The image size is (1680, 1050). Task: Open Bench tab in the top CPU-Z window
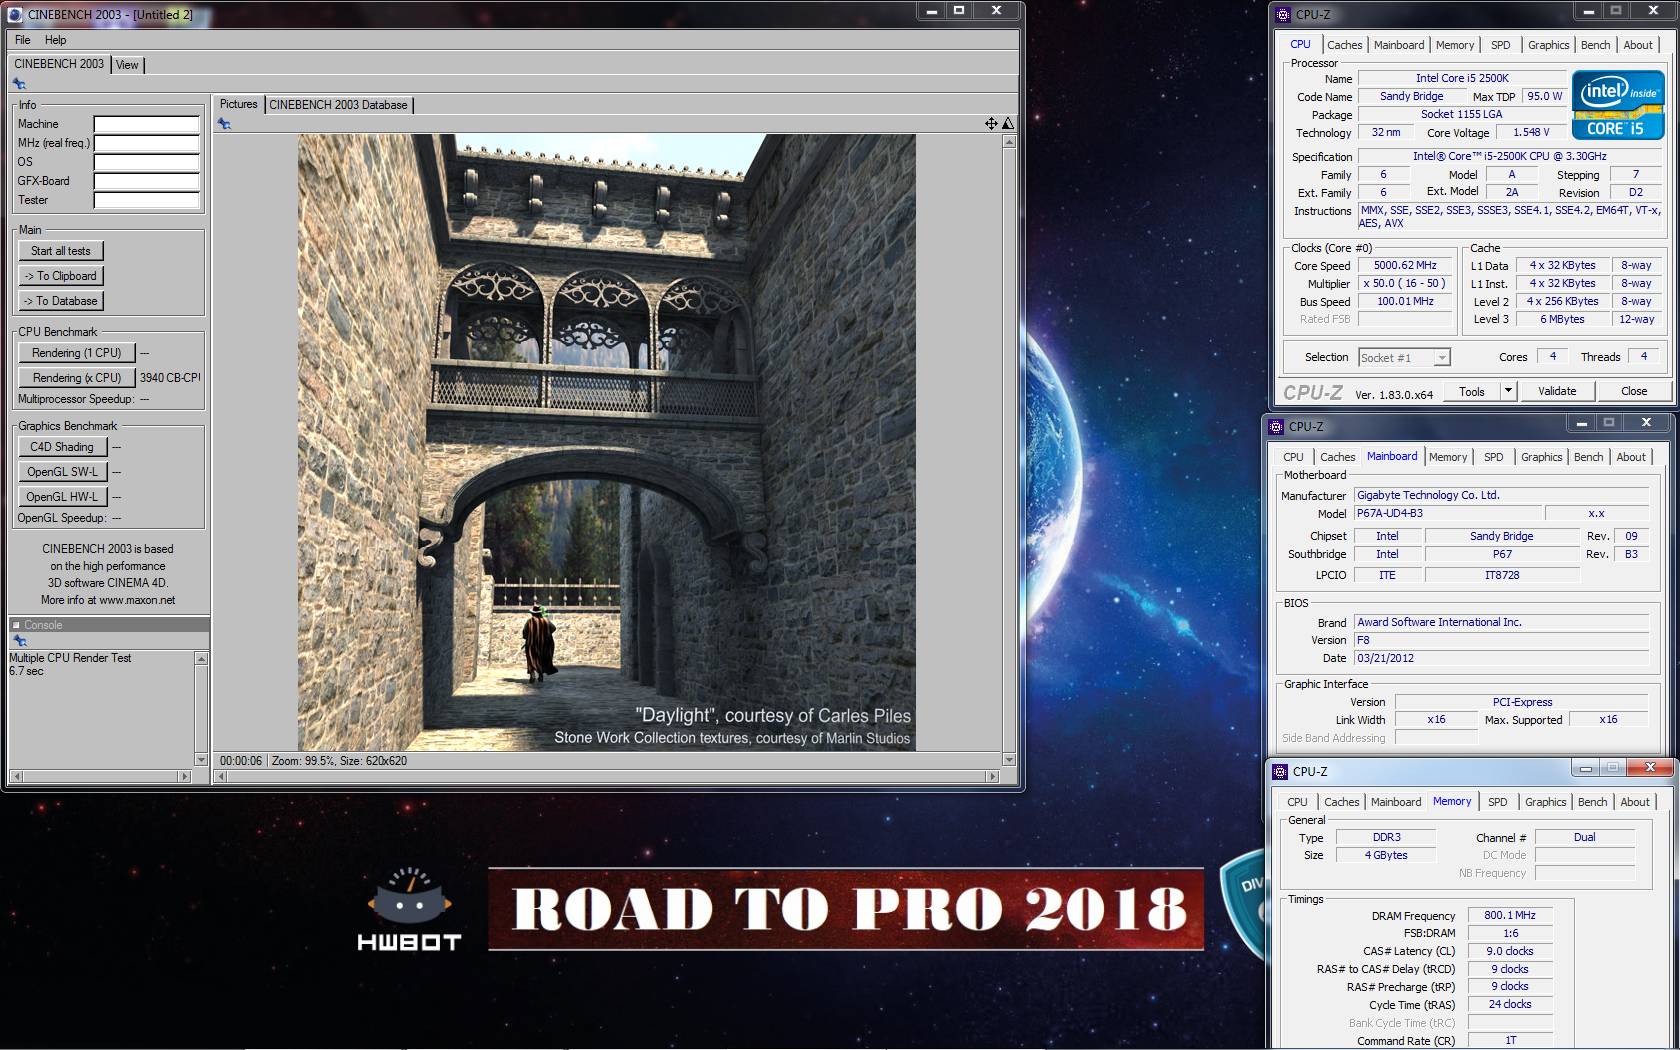1595,45
